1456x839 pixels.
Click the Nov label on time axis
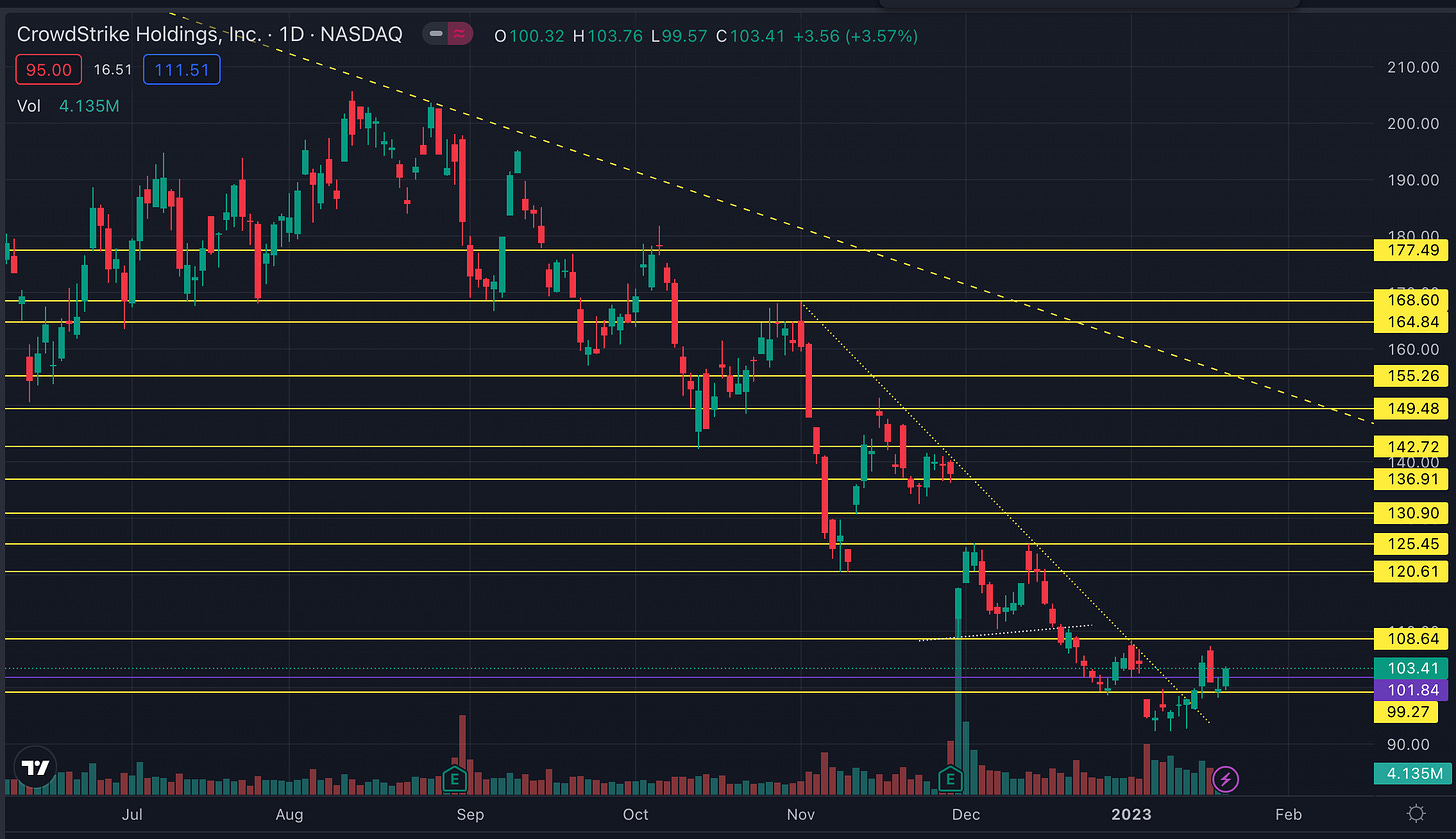(x=800, y=815)
